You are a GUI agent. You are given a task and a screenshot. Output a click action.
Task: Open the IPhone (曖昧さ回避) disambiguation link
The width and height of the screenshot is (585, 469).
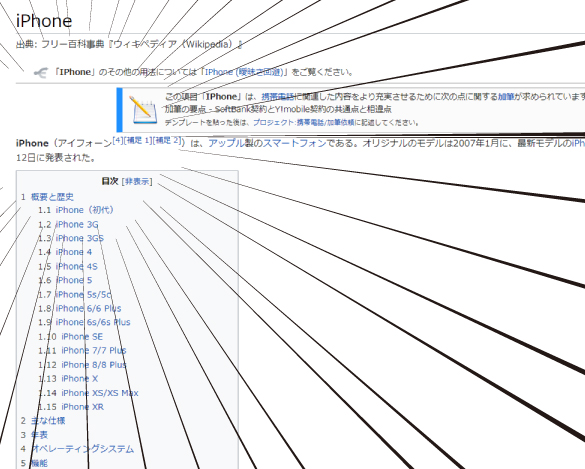244,72
